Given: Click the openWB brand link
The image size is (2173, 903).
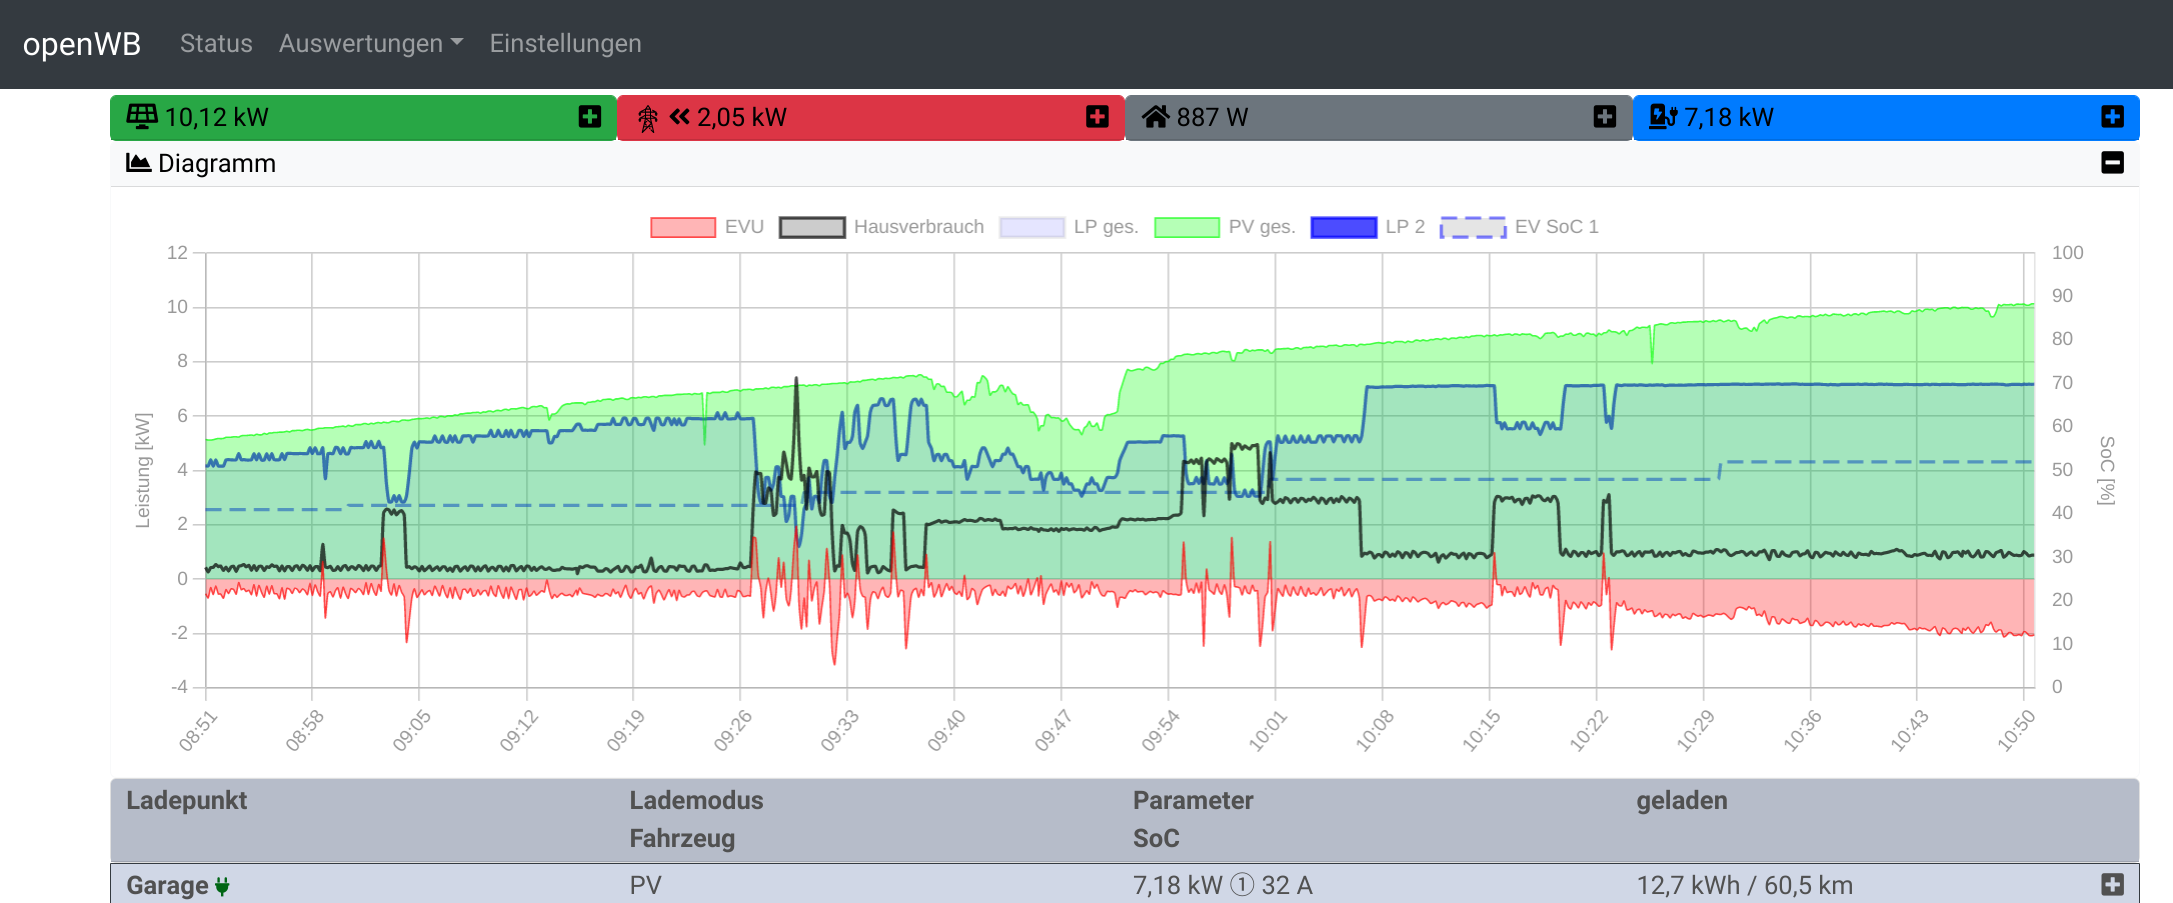Looking at the screenshot, I should click(82, 44).
